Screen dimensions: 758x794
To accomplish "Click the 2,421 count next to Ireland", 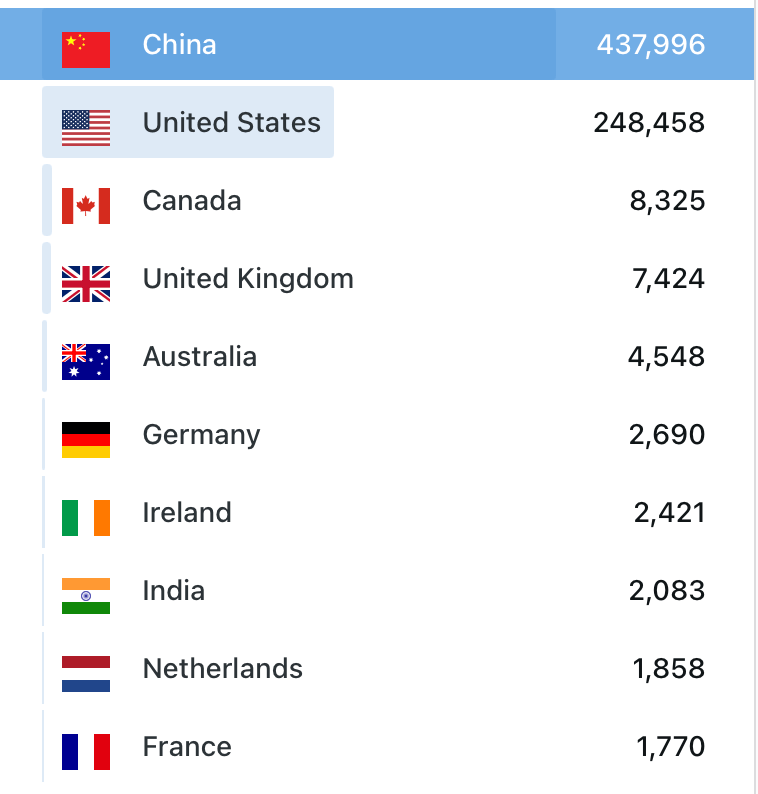I will tap(669, 513).
